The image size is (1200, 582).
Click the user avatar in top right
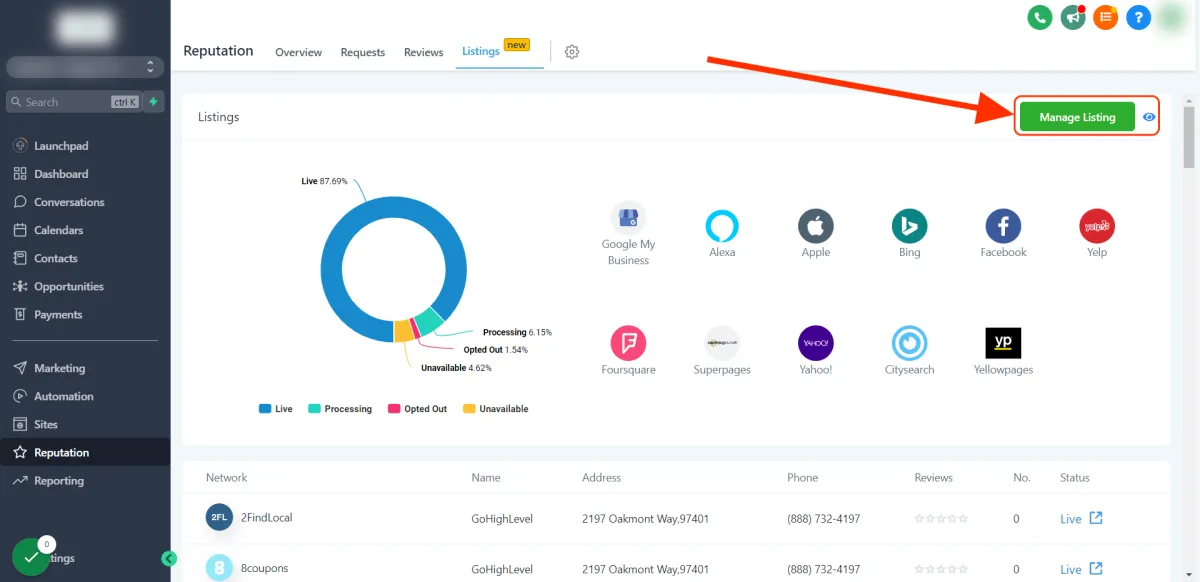pyautogui.click(x=1171, y=17)
